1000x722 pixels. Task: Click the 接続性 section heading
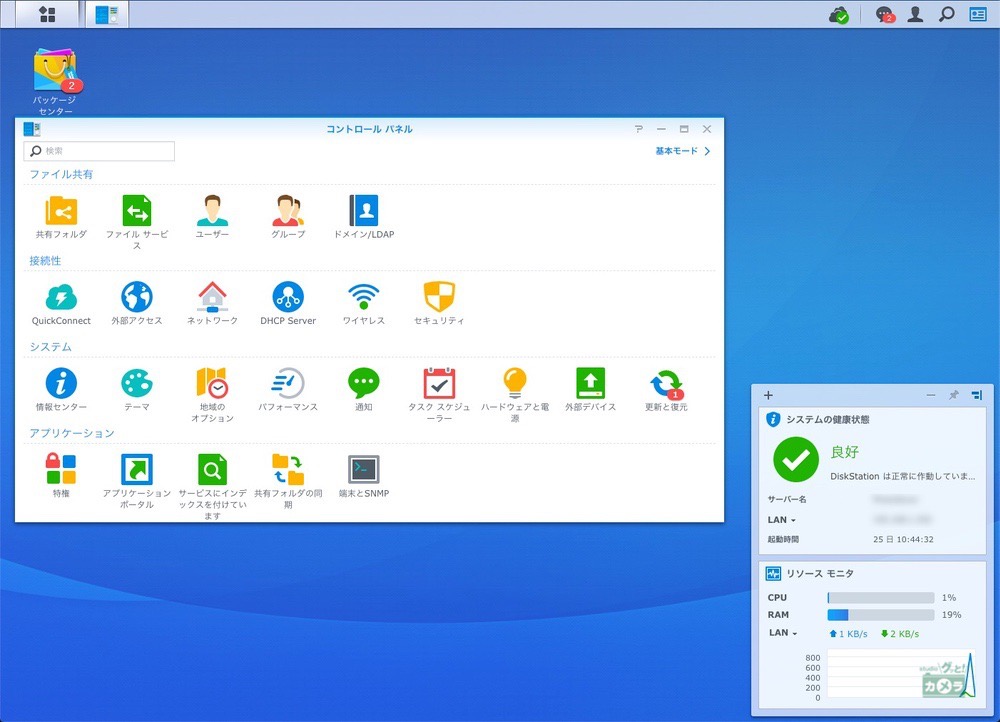(x=45, y=260)
